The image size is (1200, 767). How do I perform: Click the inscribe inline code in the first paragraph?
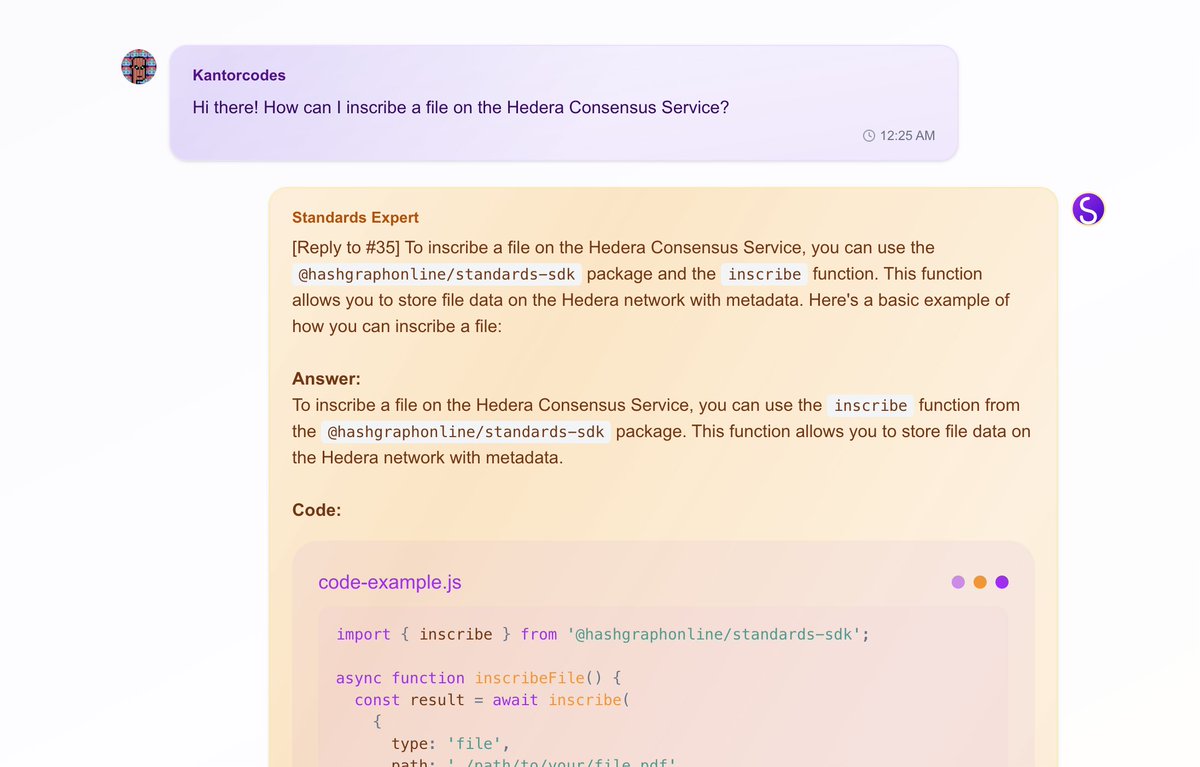pyautogui.click(x=764, y=274)
